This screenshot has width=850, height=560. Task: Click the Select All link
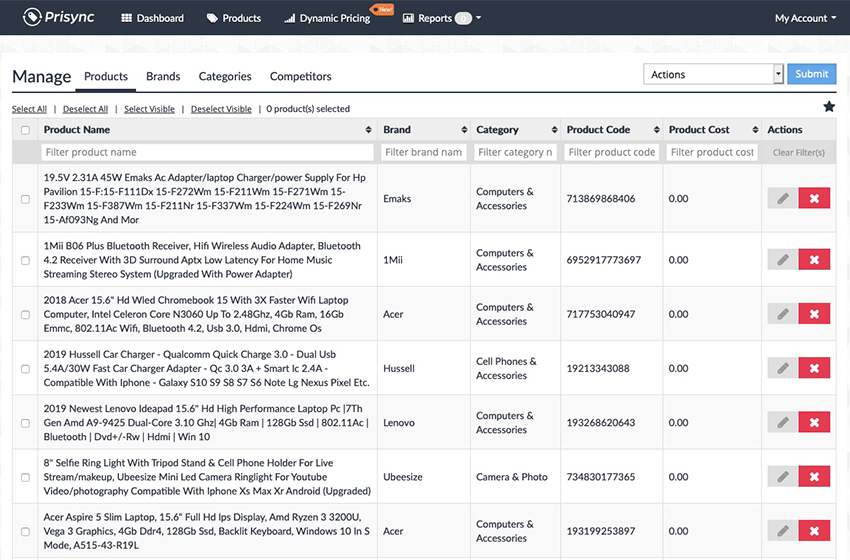coord(29,109)
